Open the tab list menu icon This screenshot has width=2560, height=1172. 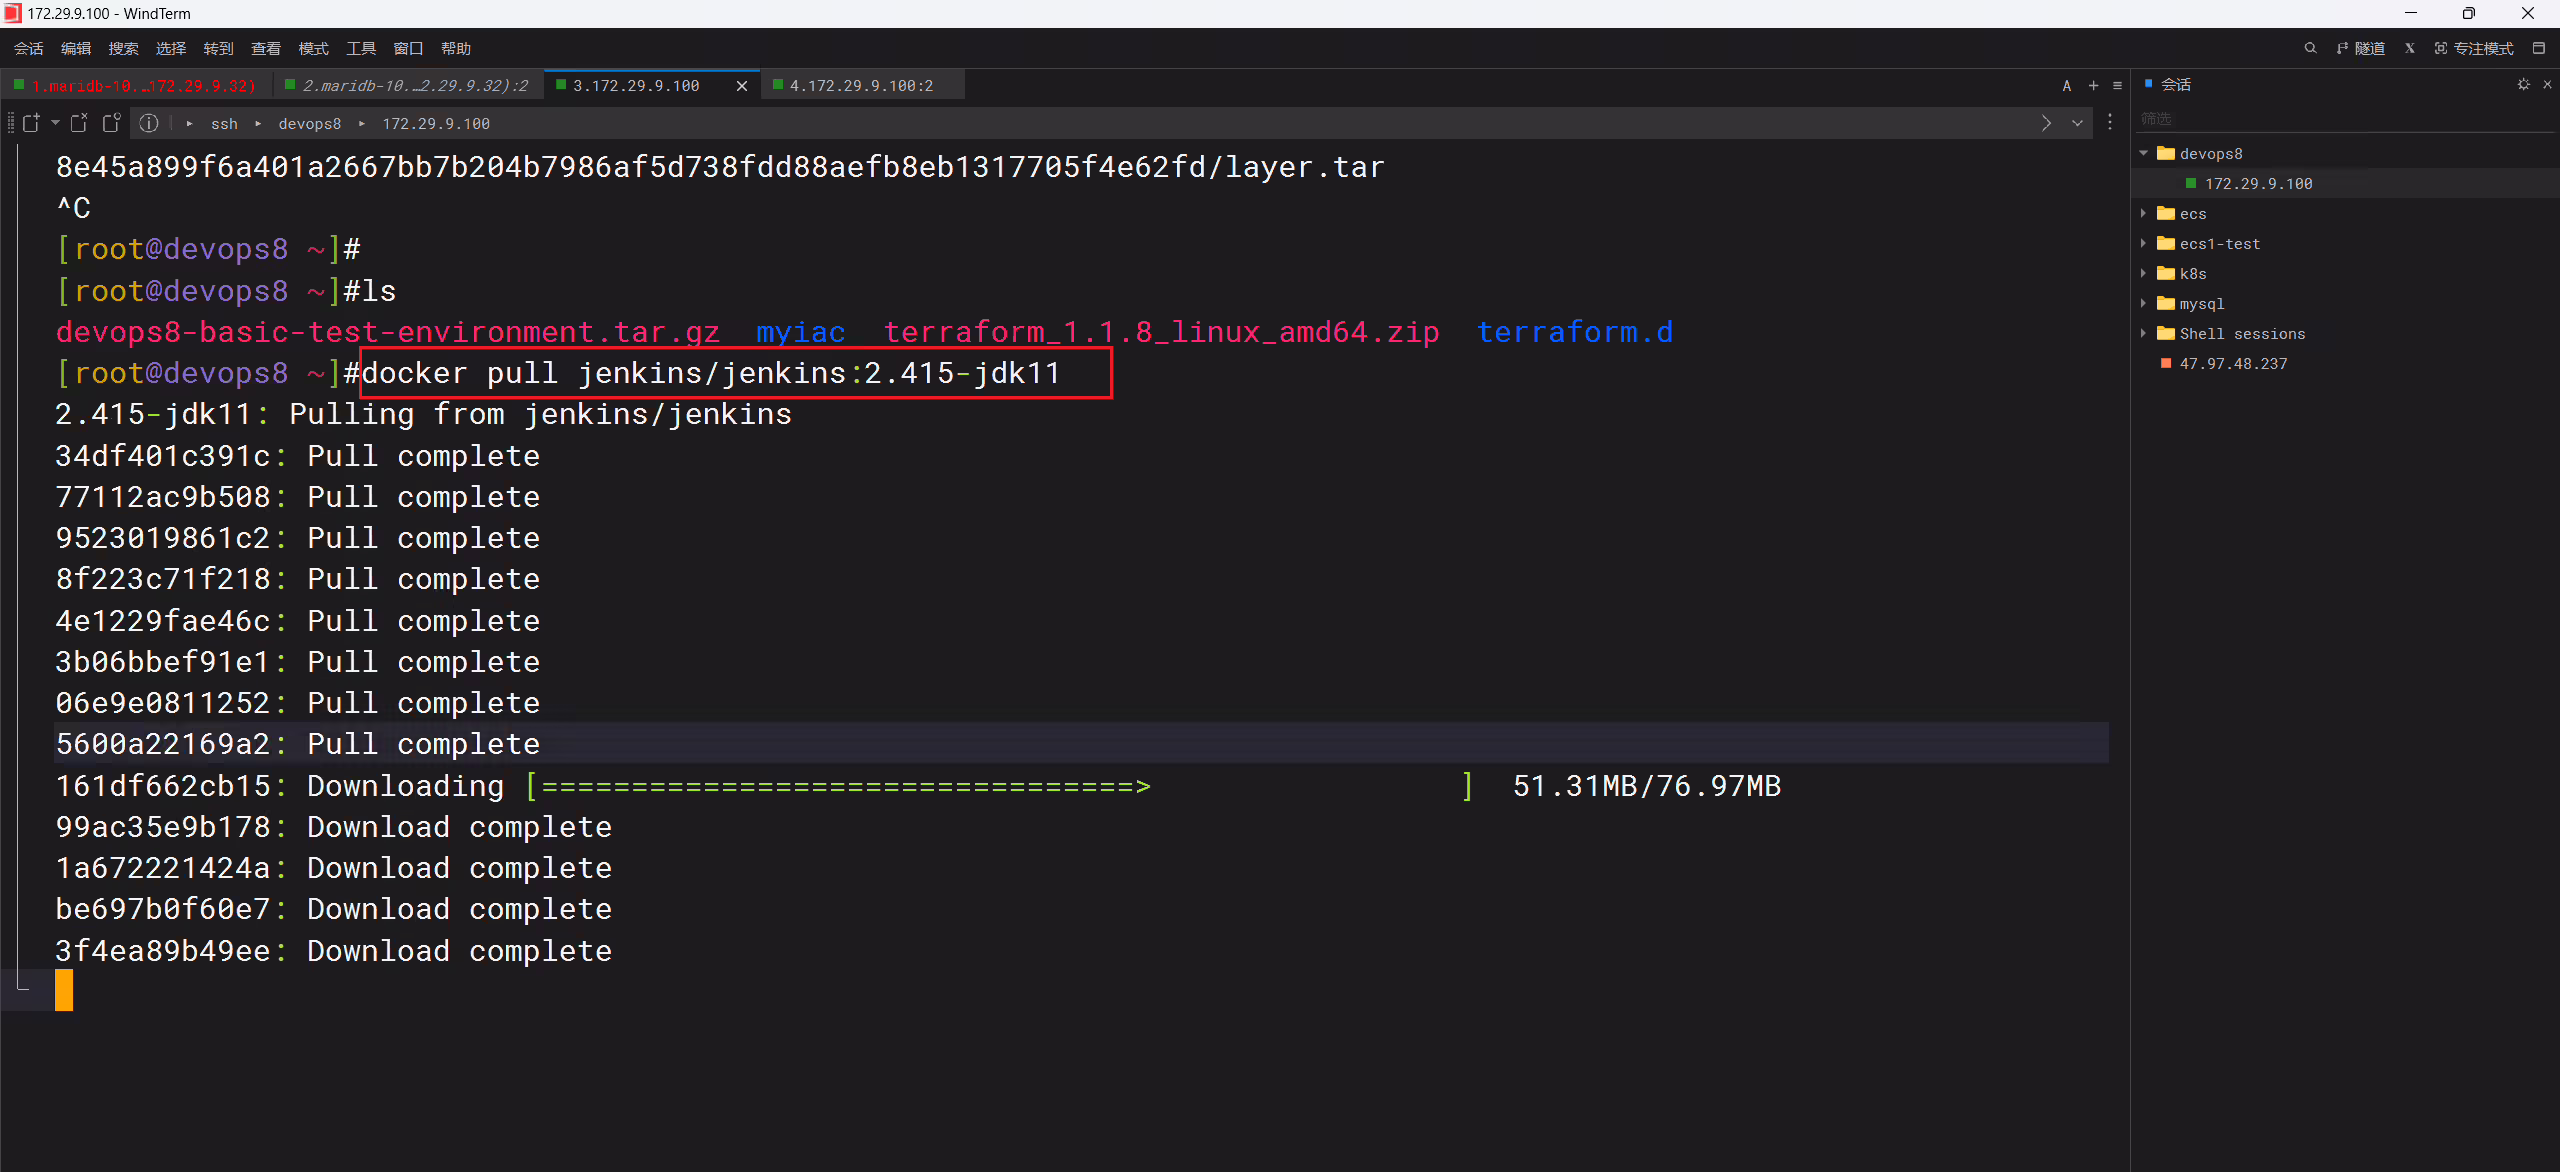point(2117,86)
